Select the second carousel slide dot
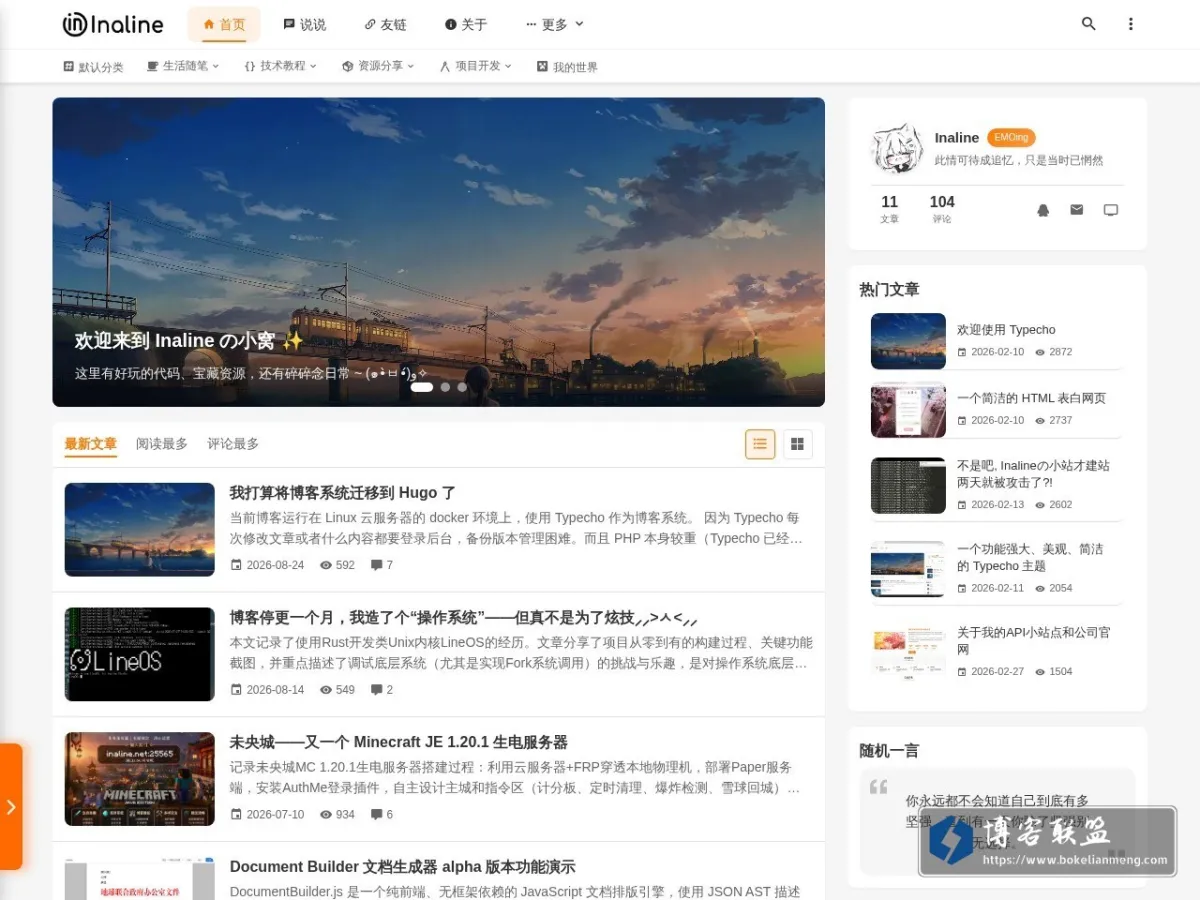Viewport: 1200px width, 900px height. click(x=445, y=387)
